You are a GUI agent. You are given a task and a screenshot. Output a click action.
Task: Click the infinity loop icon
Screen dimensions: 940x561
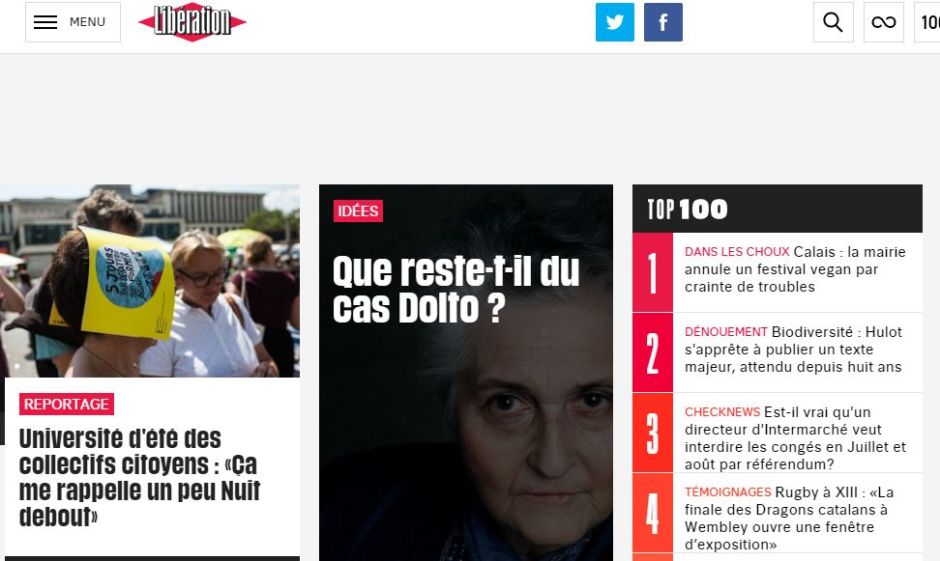[x=883, y=22]
